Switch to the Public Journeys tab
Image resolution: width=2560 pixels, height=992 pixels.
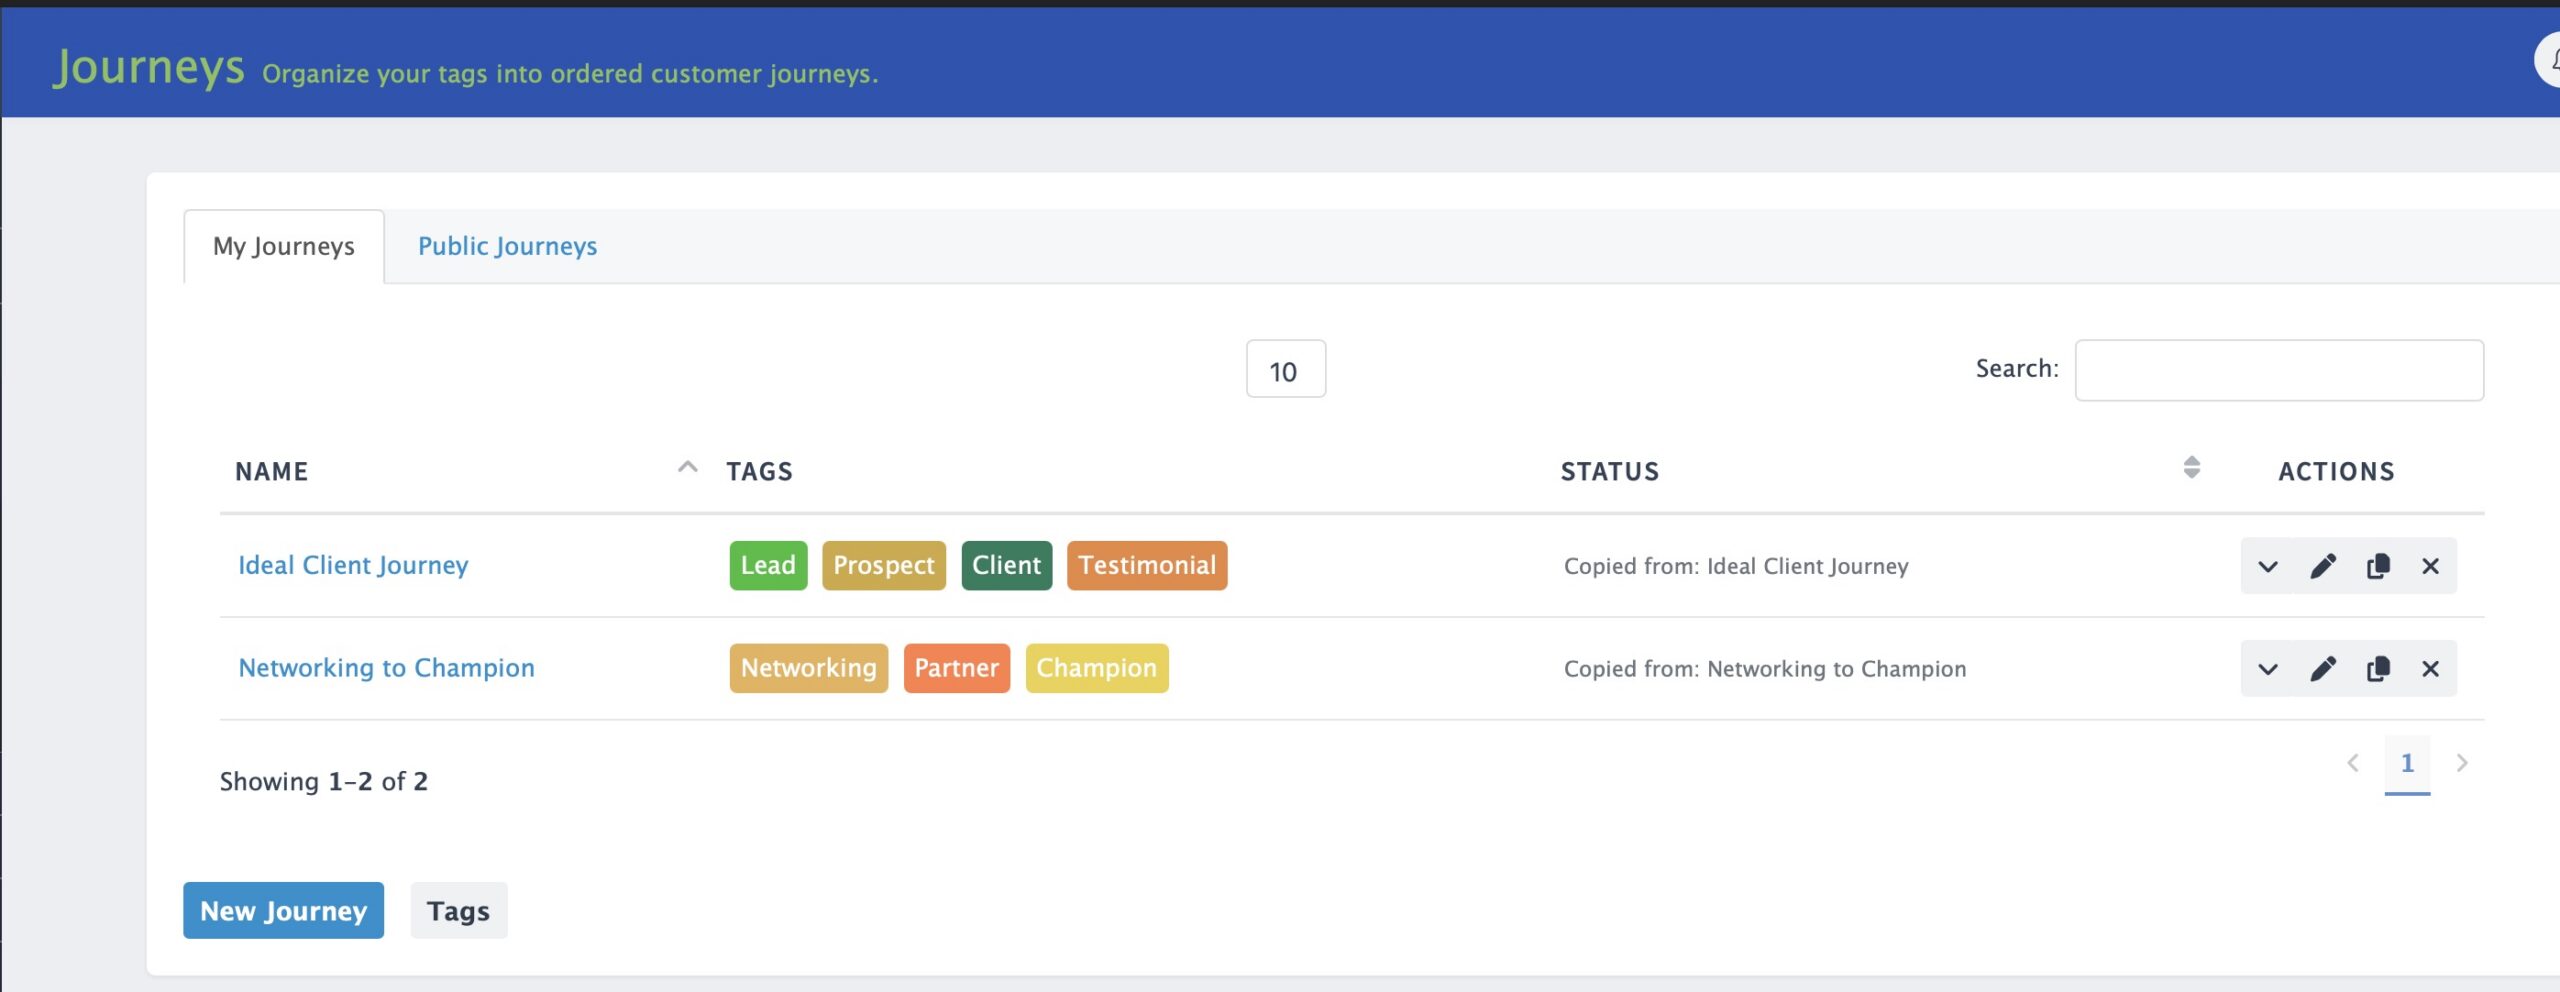coord(507,246)
